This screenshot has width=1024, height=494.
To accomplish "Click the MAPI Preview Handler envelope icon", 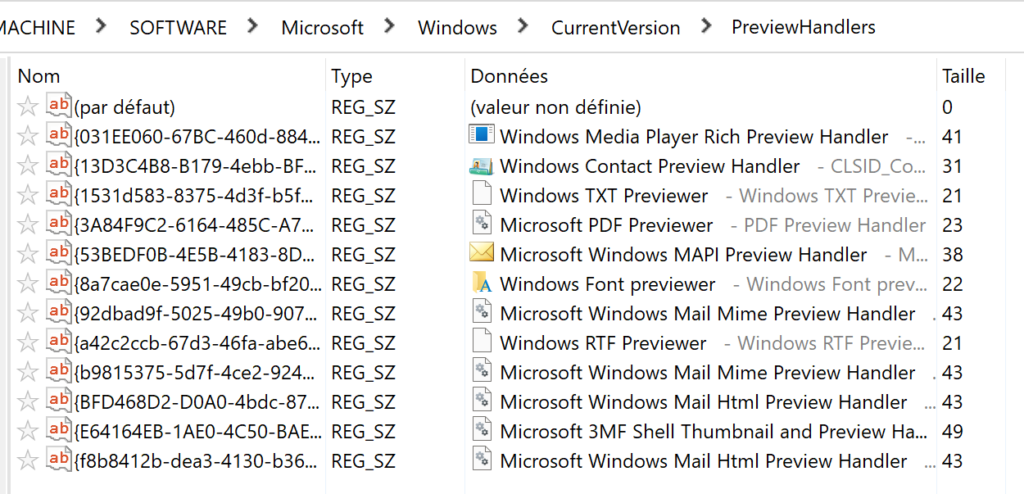I will (482, 253).
